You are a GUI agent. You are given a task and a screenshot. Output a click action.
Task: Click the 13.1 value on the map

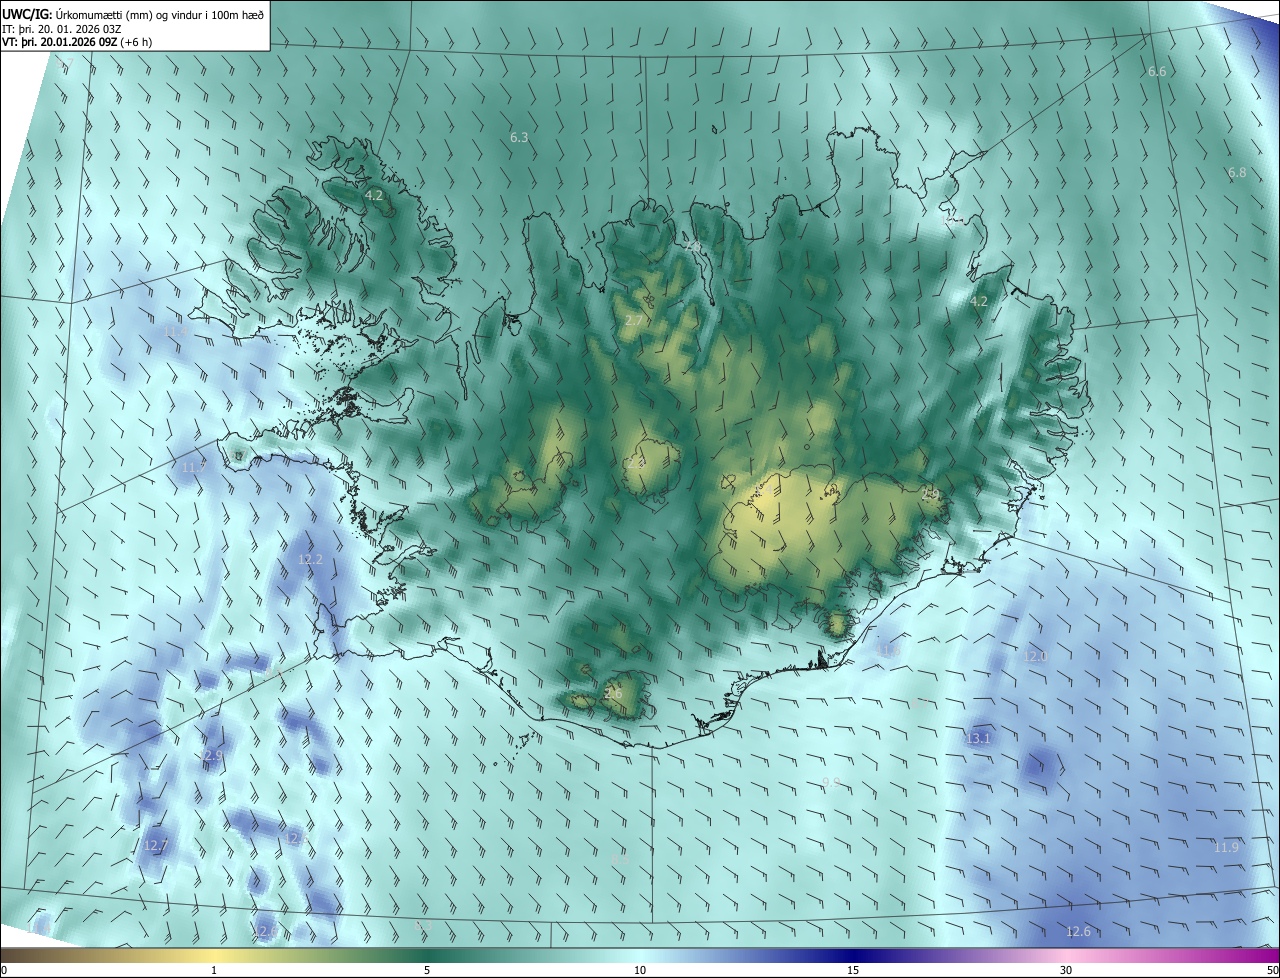click(x=978, y=738)
